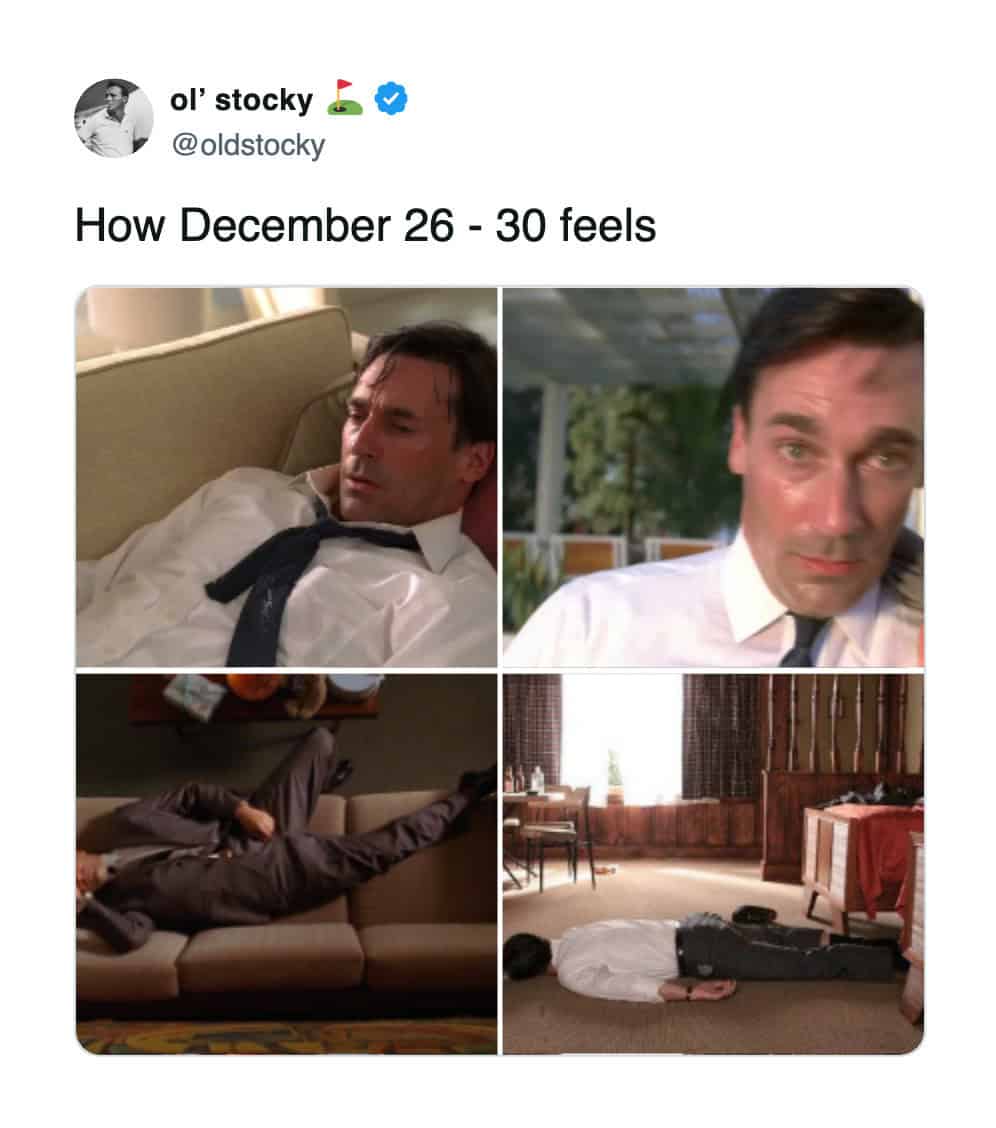Click the golf flag emoji beside name
The width and height of the screenshot is (996, 1128).
[344, 98]
